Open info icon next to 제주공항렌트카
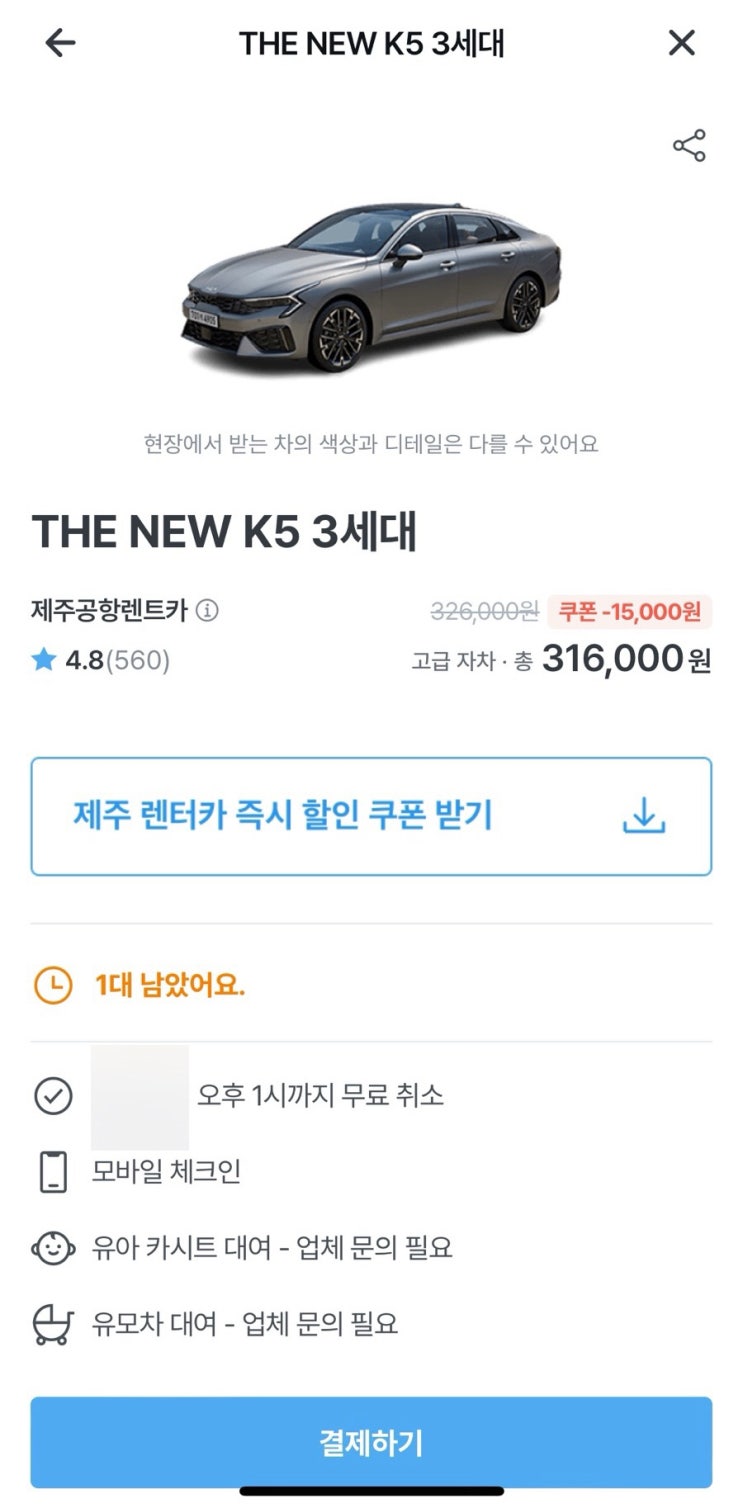Screen dimensions: 743x1508 (x=207, y=610)
